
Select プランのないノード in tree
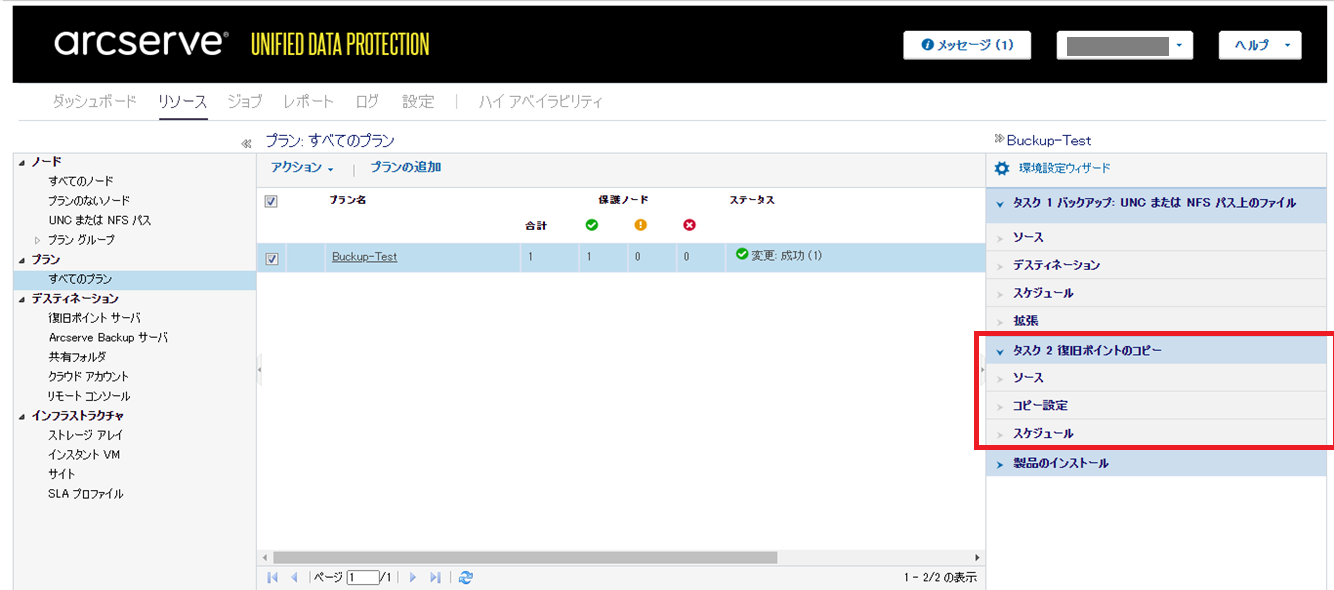(x=89, y=201)
